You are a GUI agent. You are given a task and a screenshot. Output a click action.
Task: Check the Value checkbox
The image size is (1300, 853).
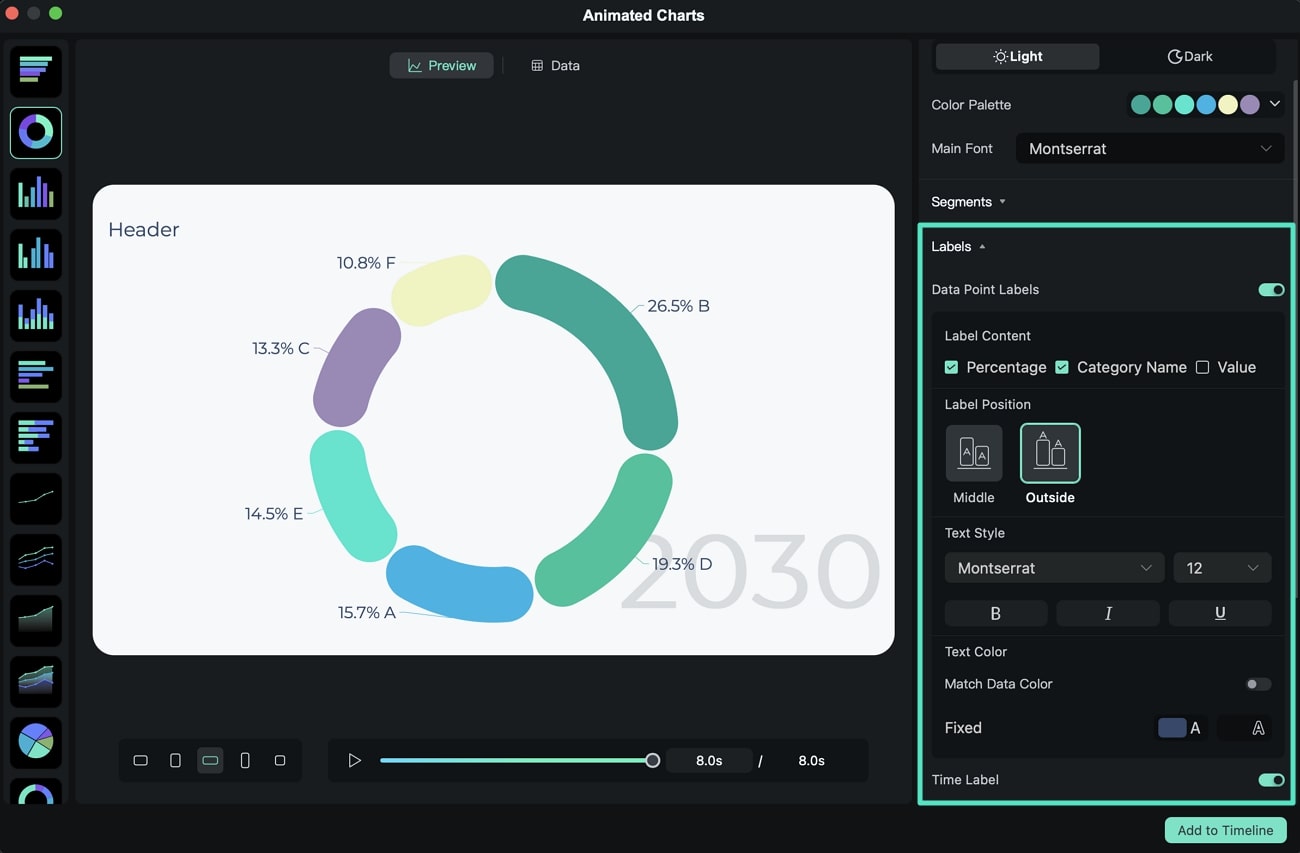(x=1202, y=367)
